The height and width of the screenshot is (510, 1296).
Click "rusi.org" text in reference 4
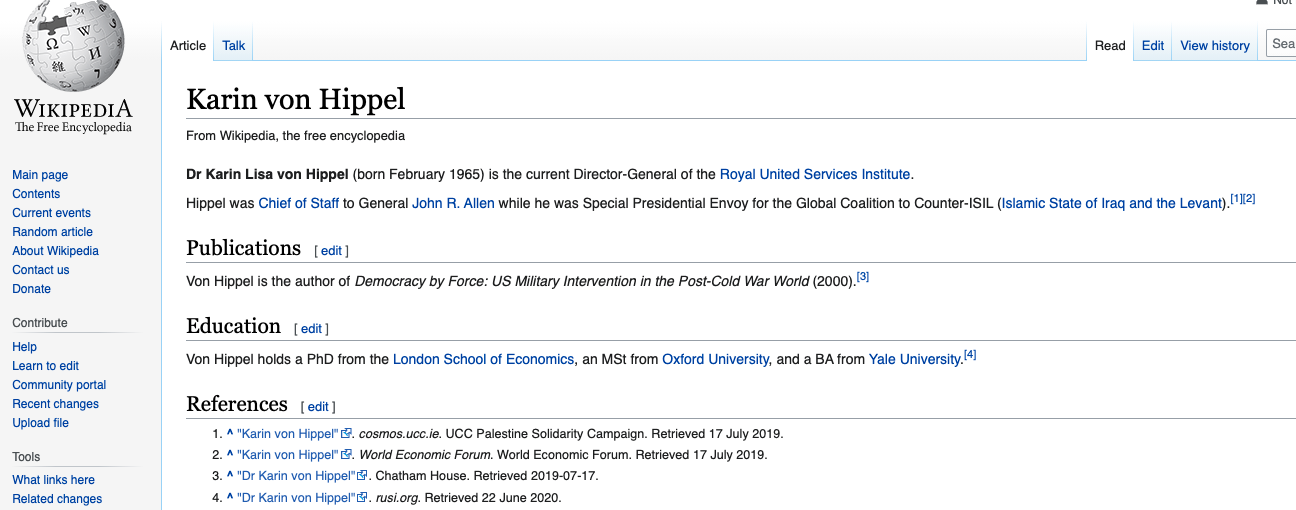[x=397, y=497]
